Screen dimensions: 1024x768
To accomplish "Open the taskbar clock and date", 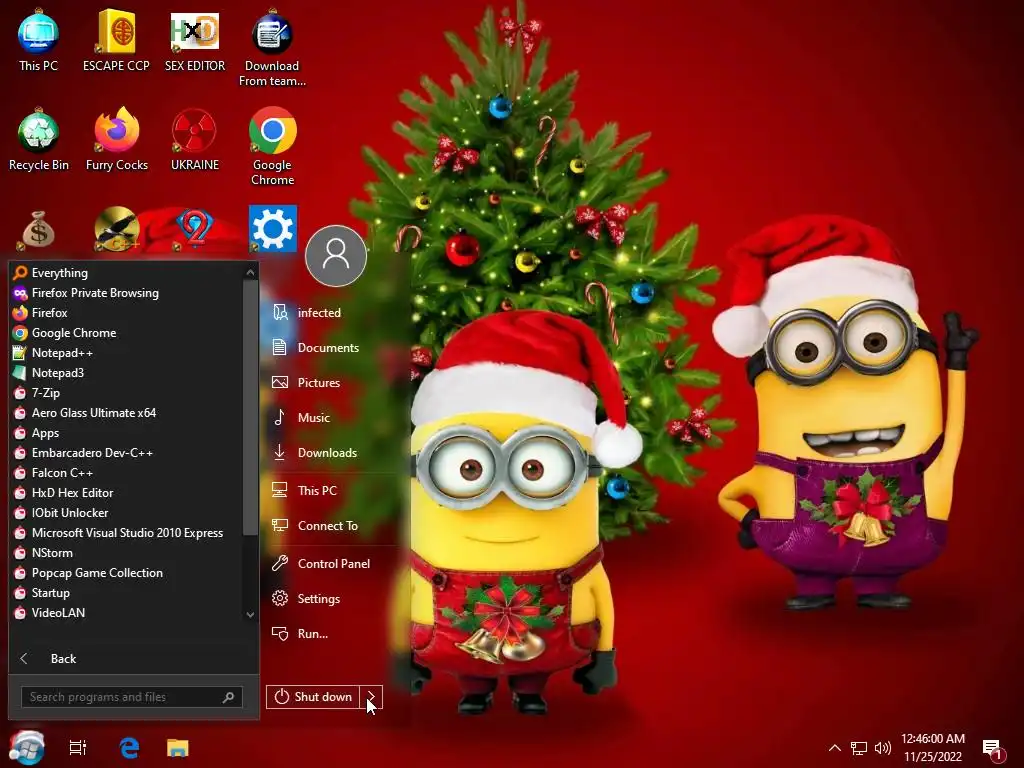I will click(x=933, y=748).
